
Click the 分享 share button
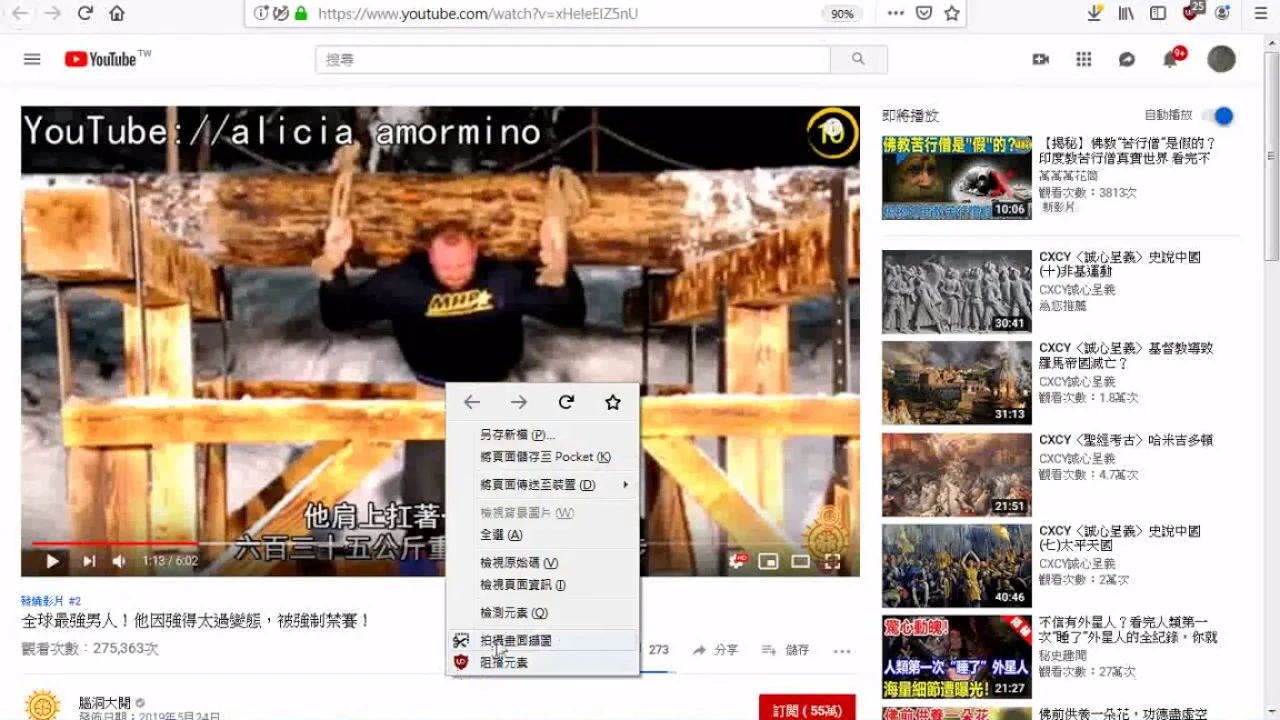click(716, 650)
